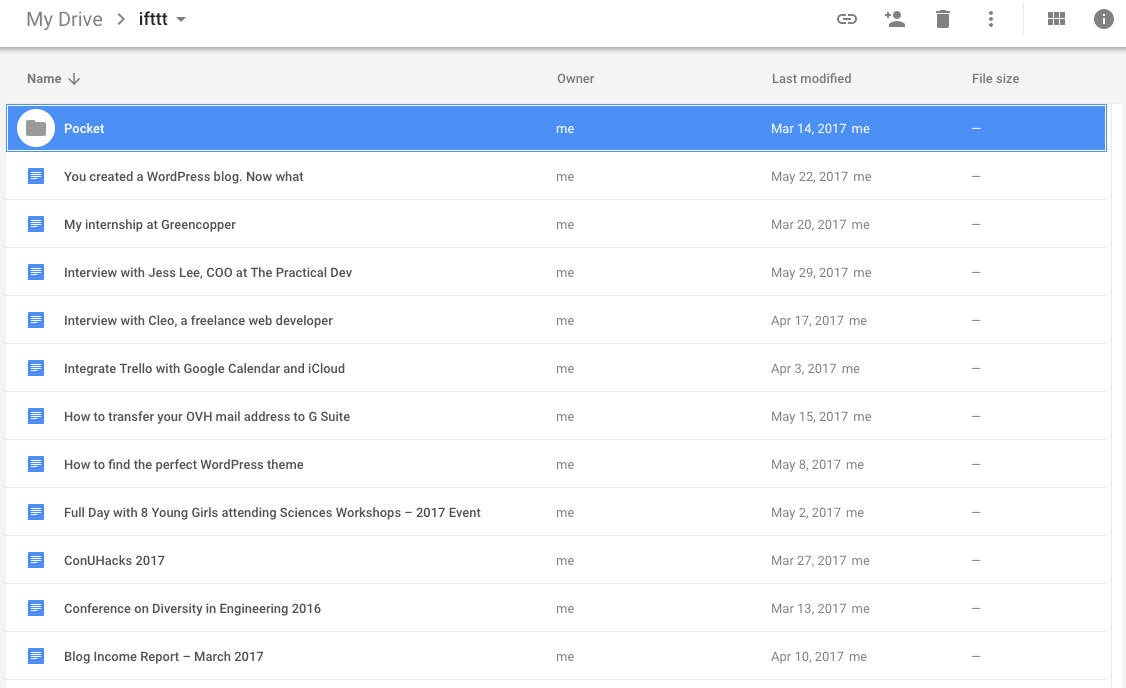
Task: Navigate to My Drive breadcrumb
Action: coord(65,19)
